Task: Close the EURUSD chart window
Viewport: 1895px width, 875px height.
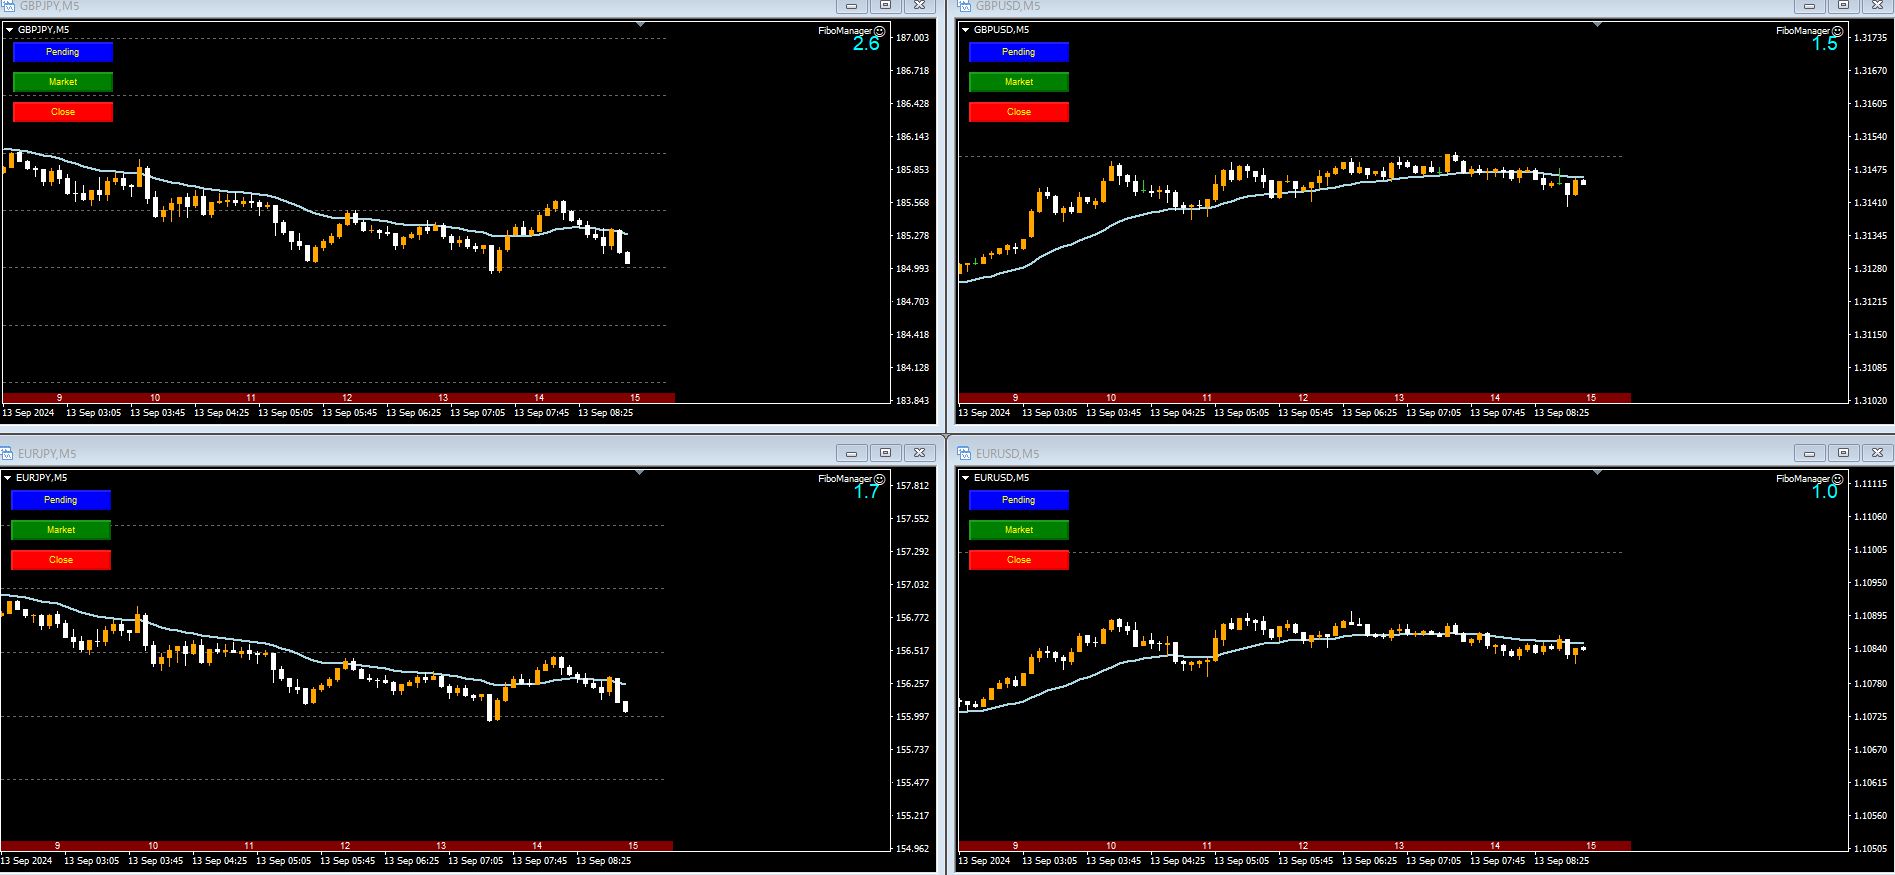Action: tap(1878, 453)
